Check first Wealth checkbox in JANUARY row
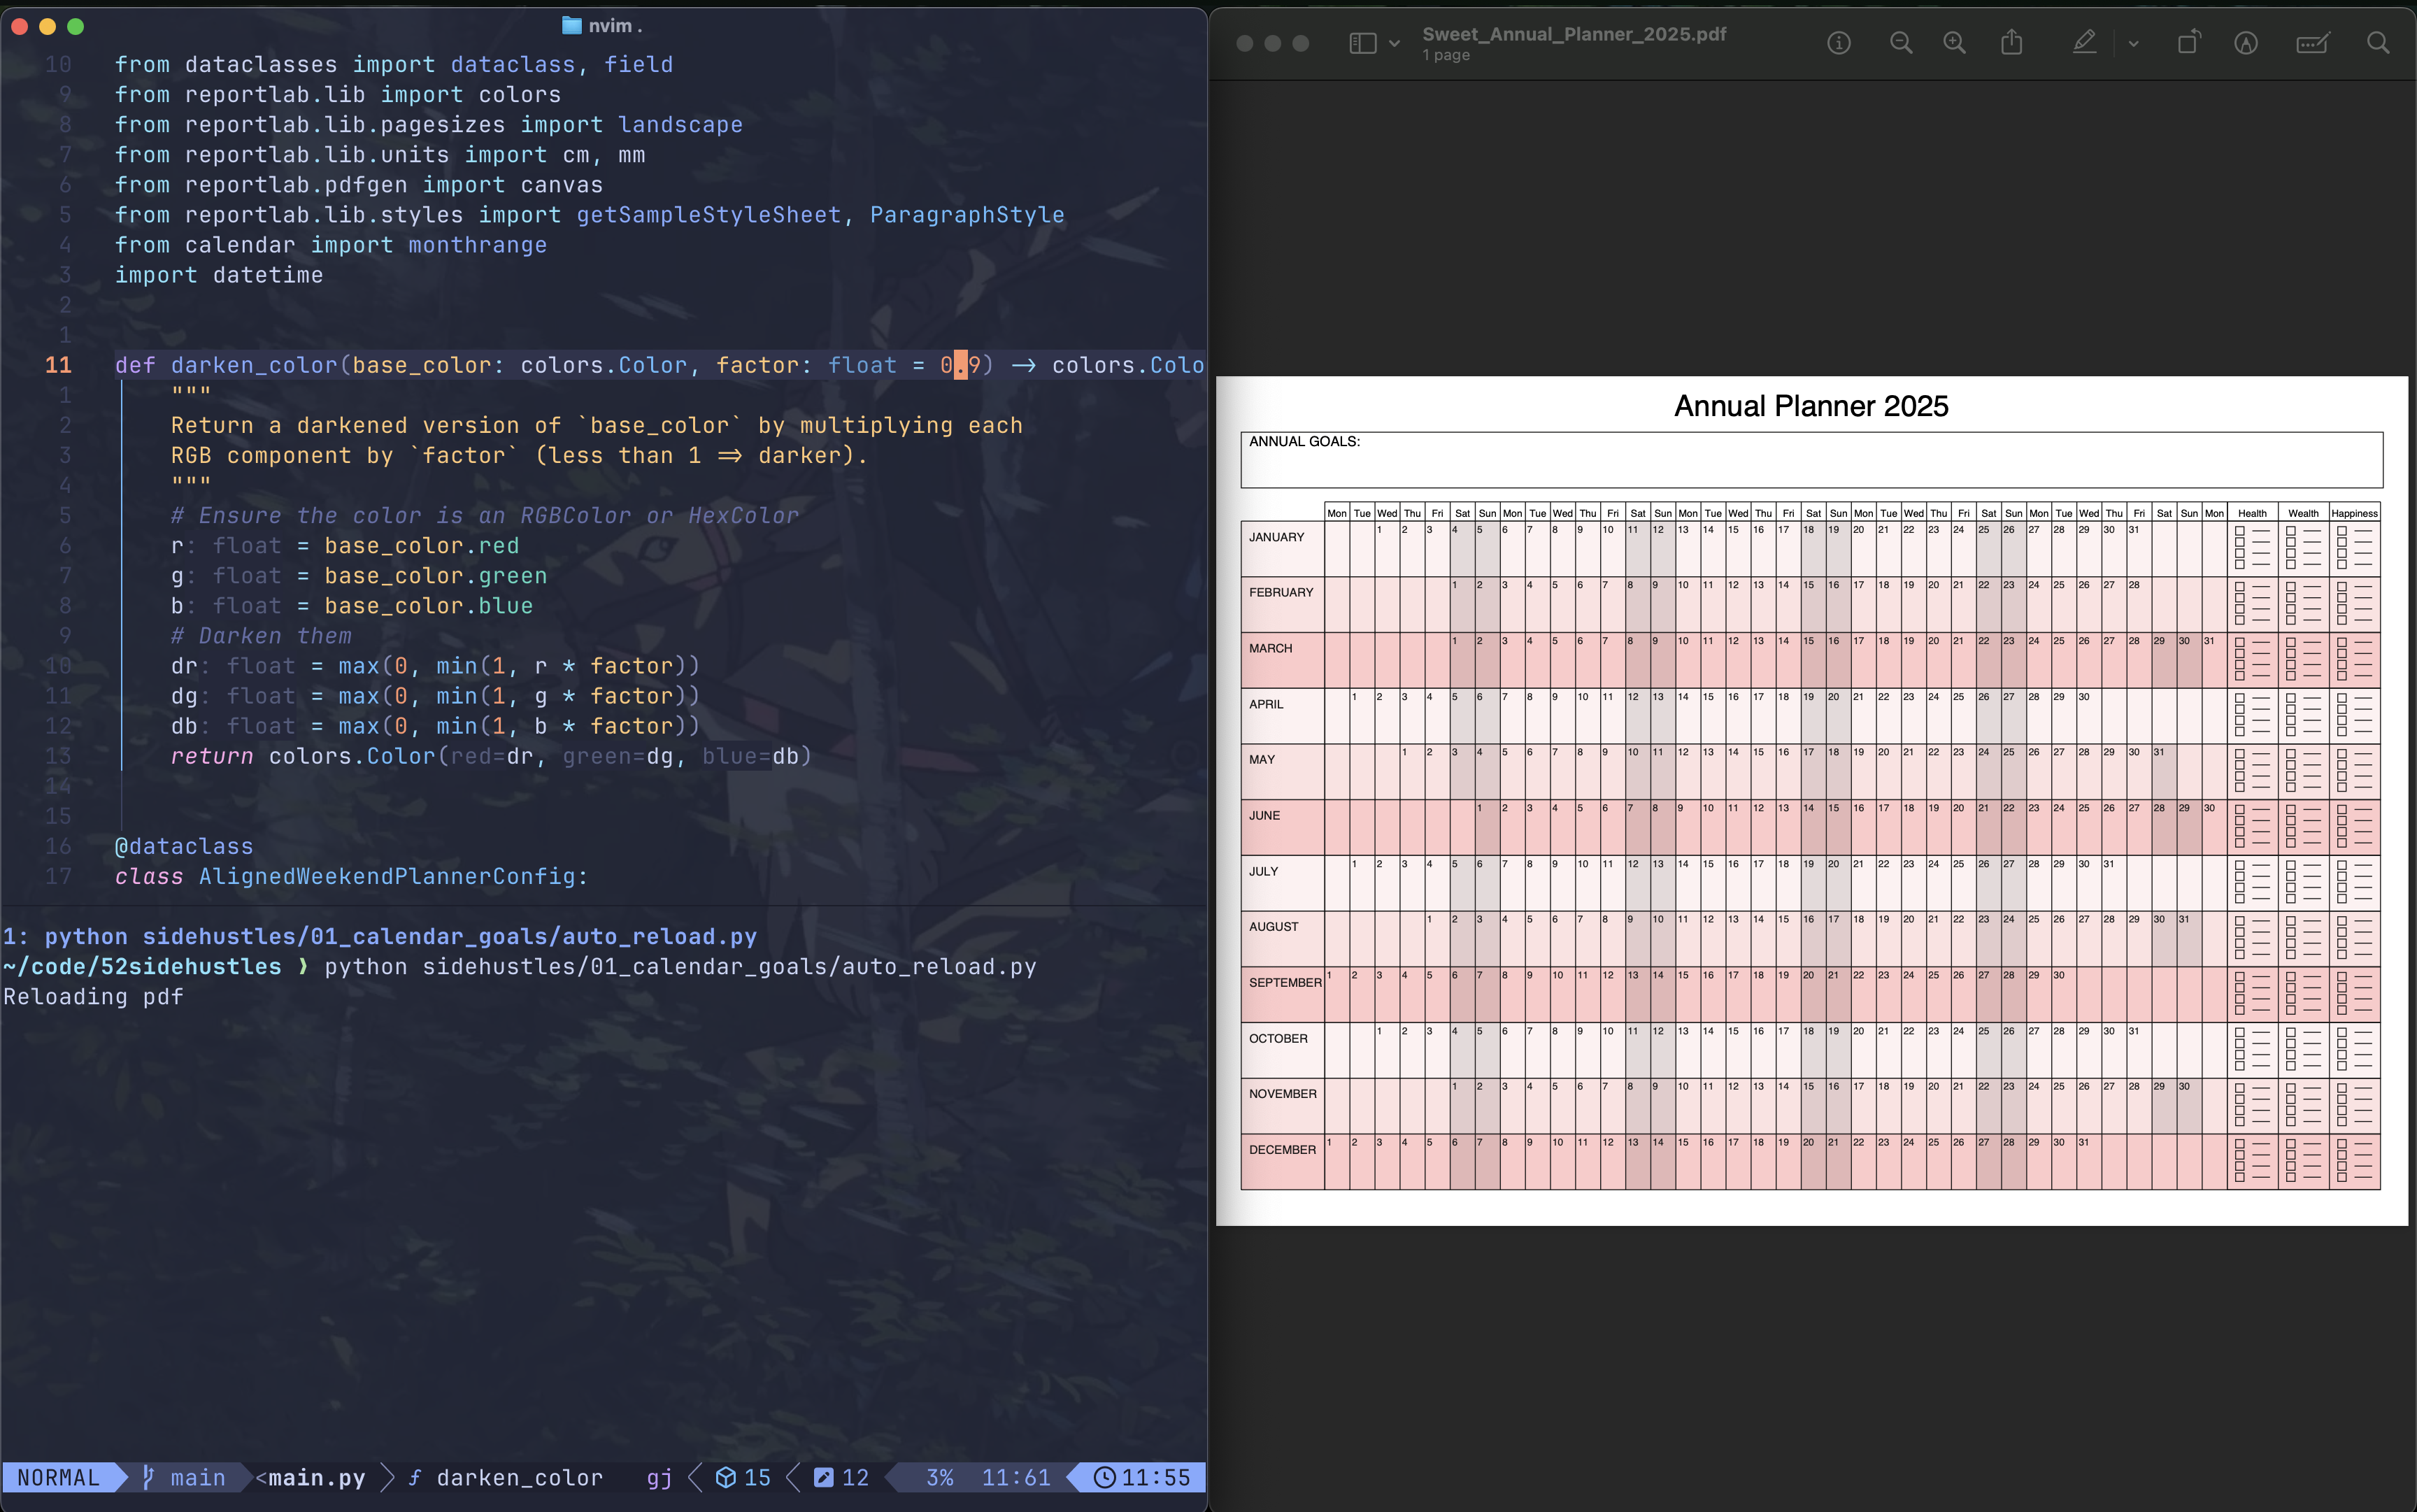2417x1512 pixels. click(2291, 531)
